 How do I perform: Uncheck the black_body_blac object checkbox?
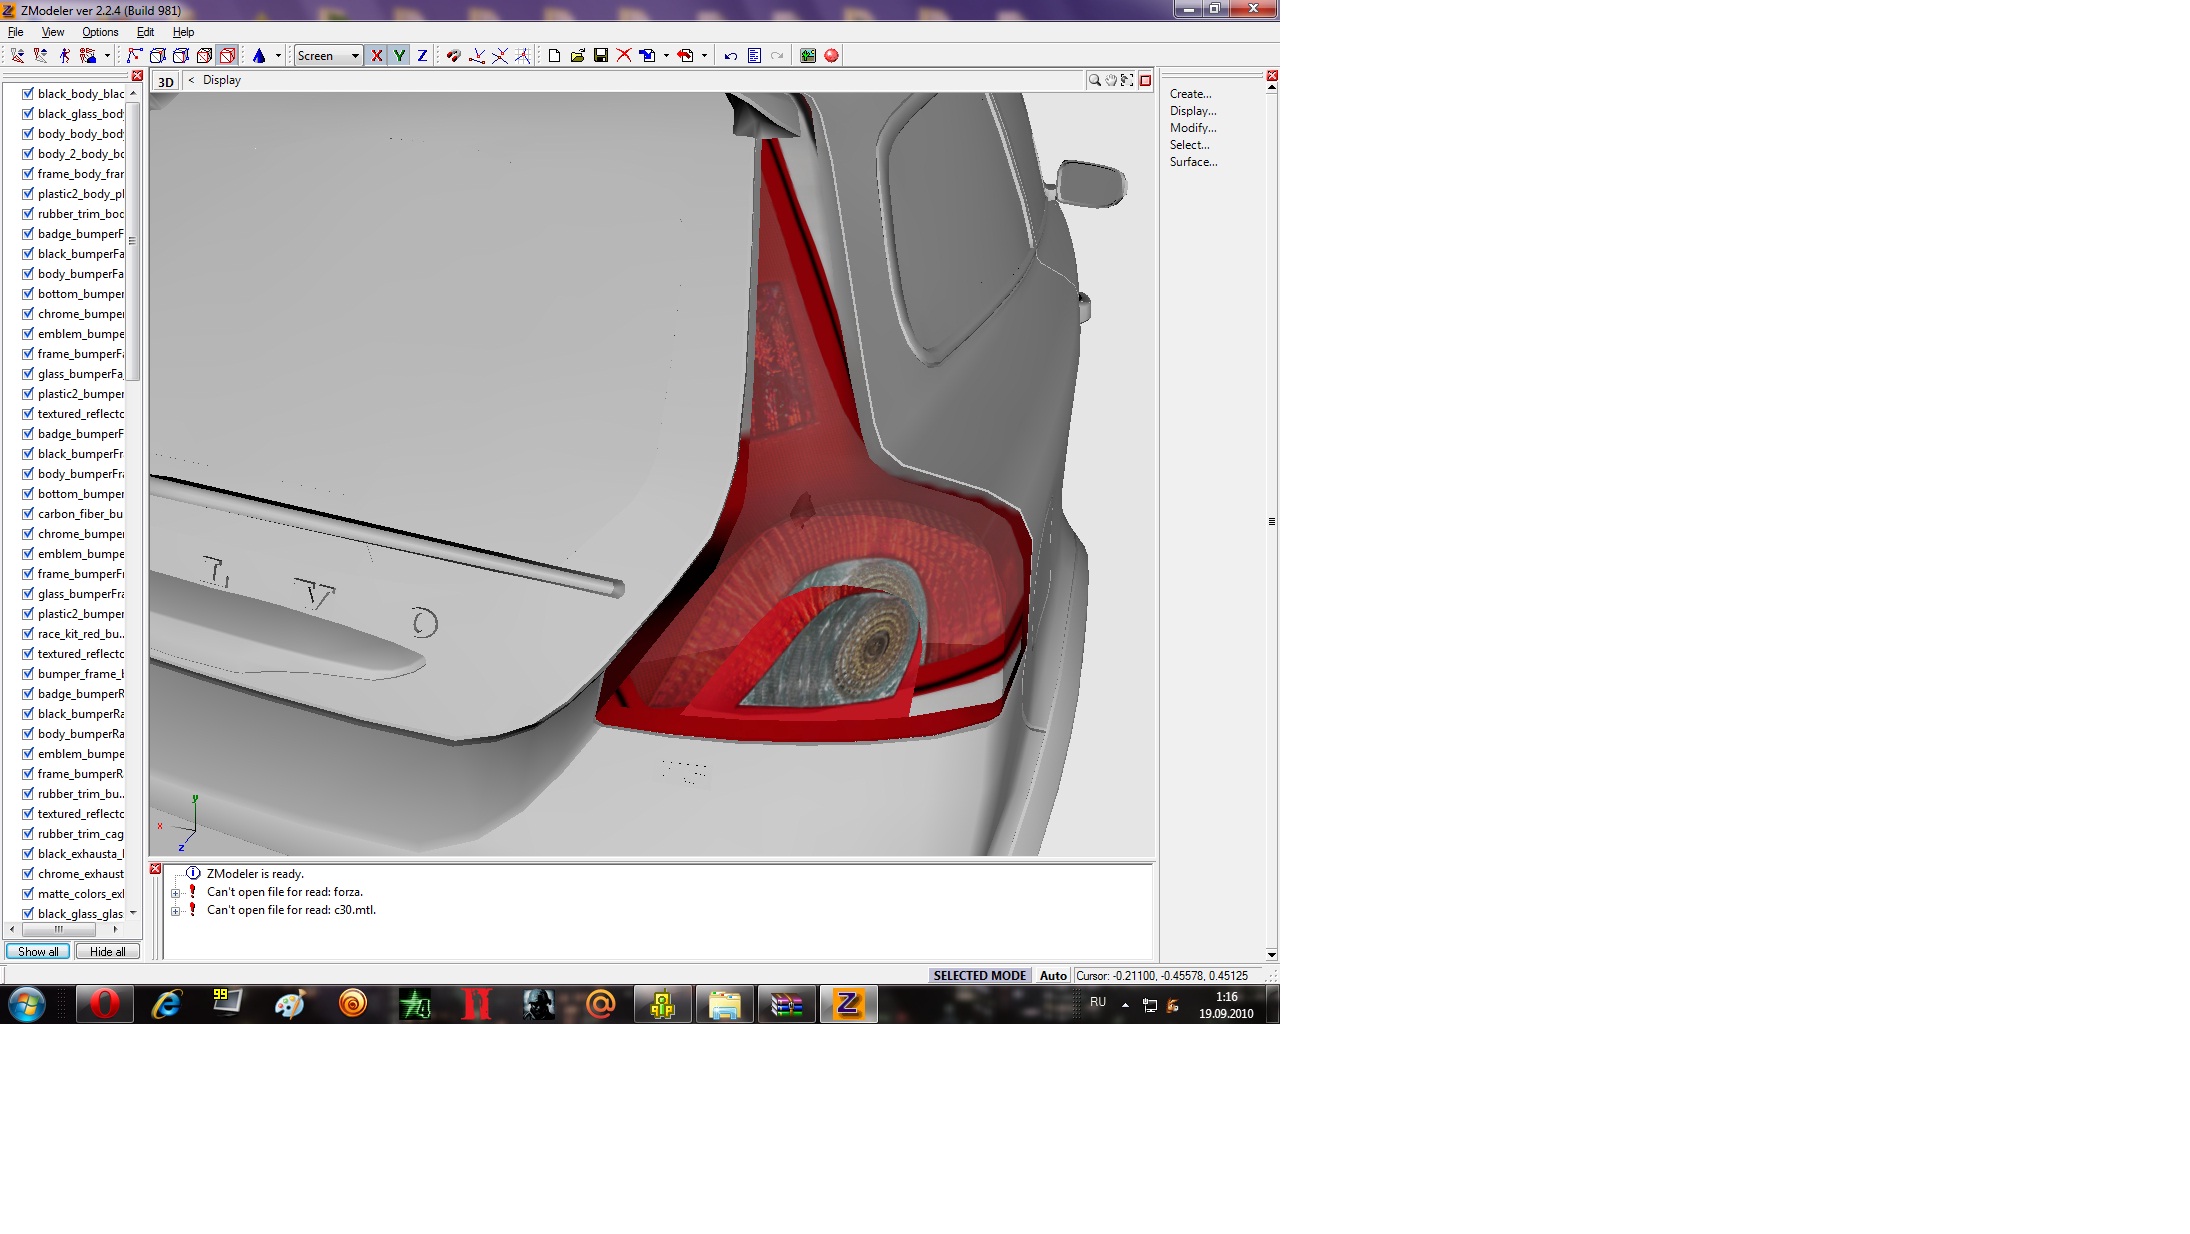click(28, 94)
